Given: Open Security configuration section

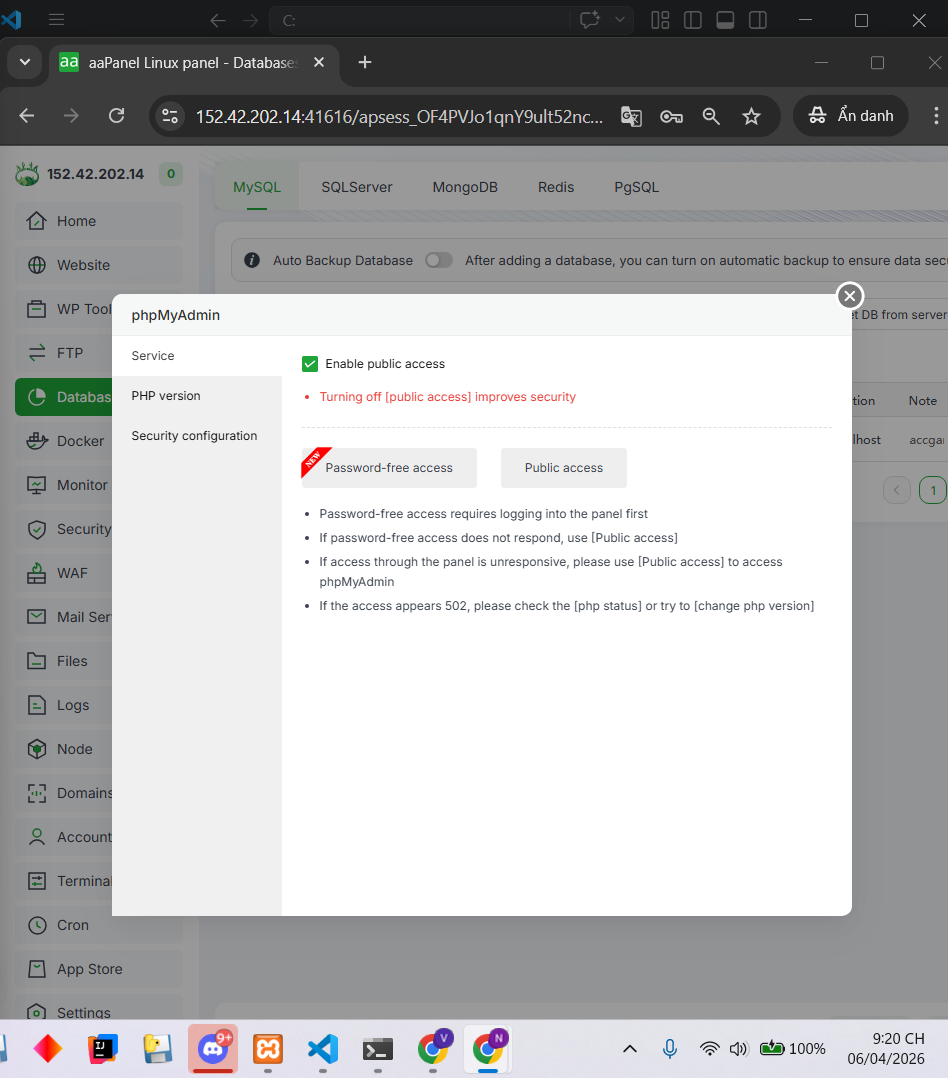Looking at the screenshot, I should [x=194, y=436].
